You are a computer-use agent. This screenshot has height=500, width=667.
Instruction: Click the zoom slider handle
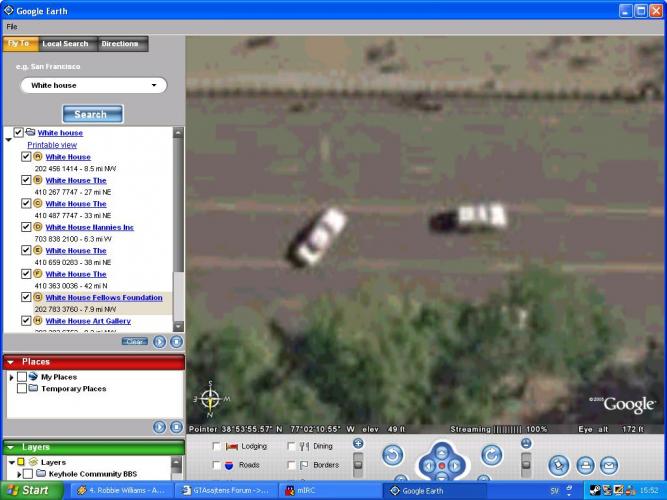click(x=358, y=464)
